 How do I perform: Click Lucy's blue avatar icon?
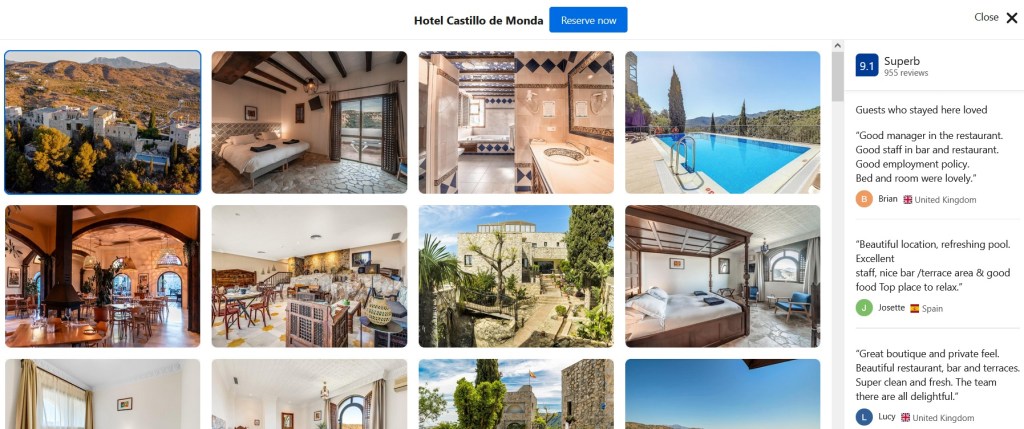[x=864, y=417]
